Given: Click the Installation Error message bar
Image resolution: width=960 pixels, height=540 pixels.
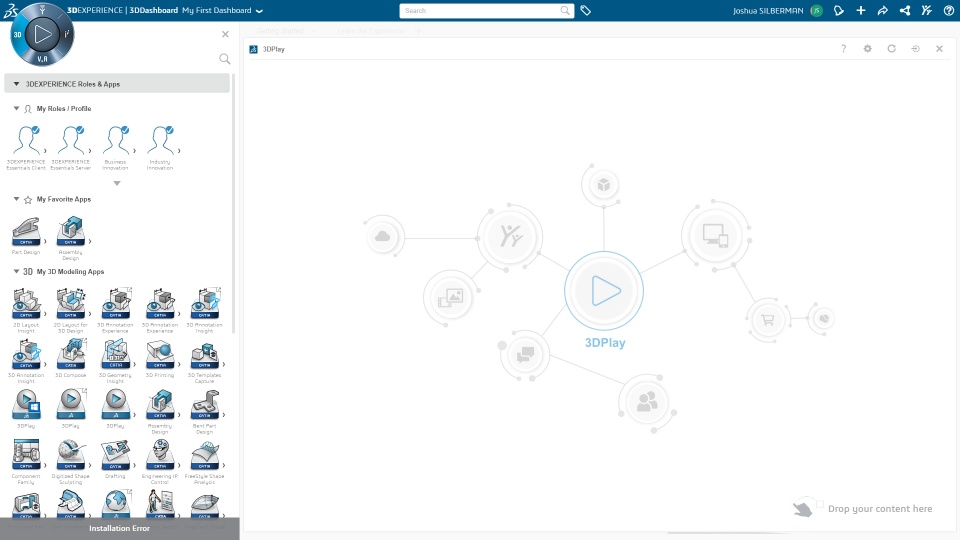Looking at the screenshot, I should click(119, 528).
